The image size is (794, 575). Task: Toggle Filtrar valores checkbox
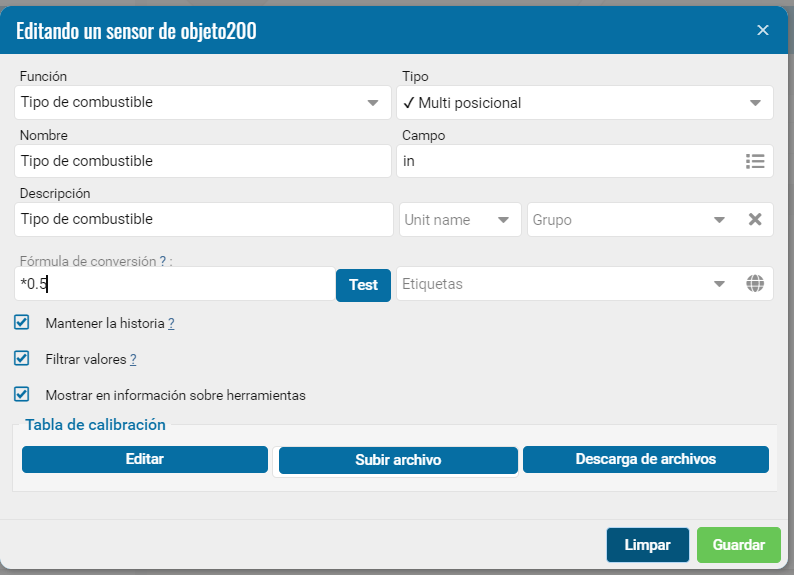(x=22, y=358)
